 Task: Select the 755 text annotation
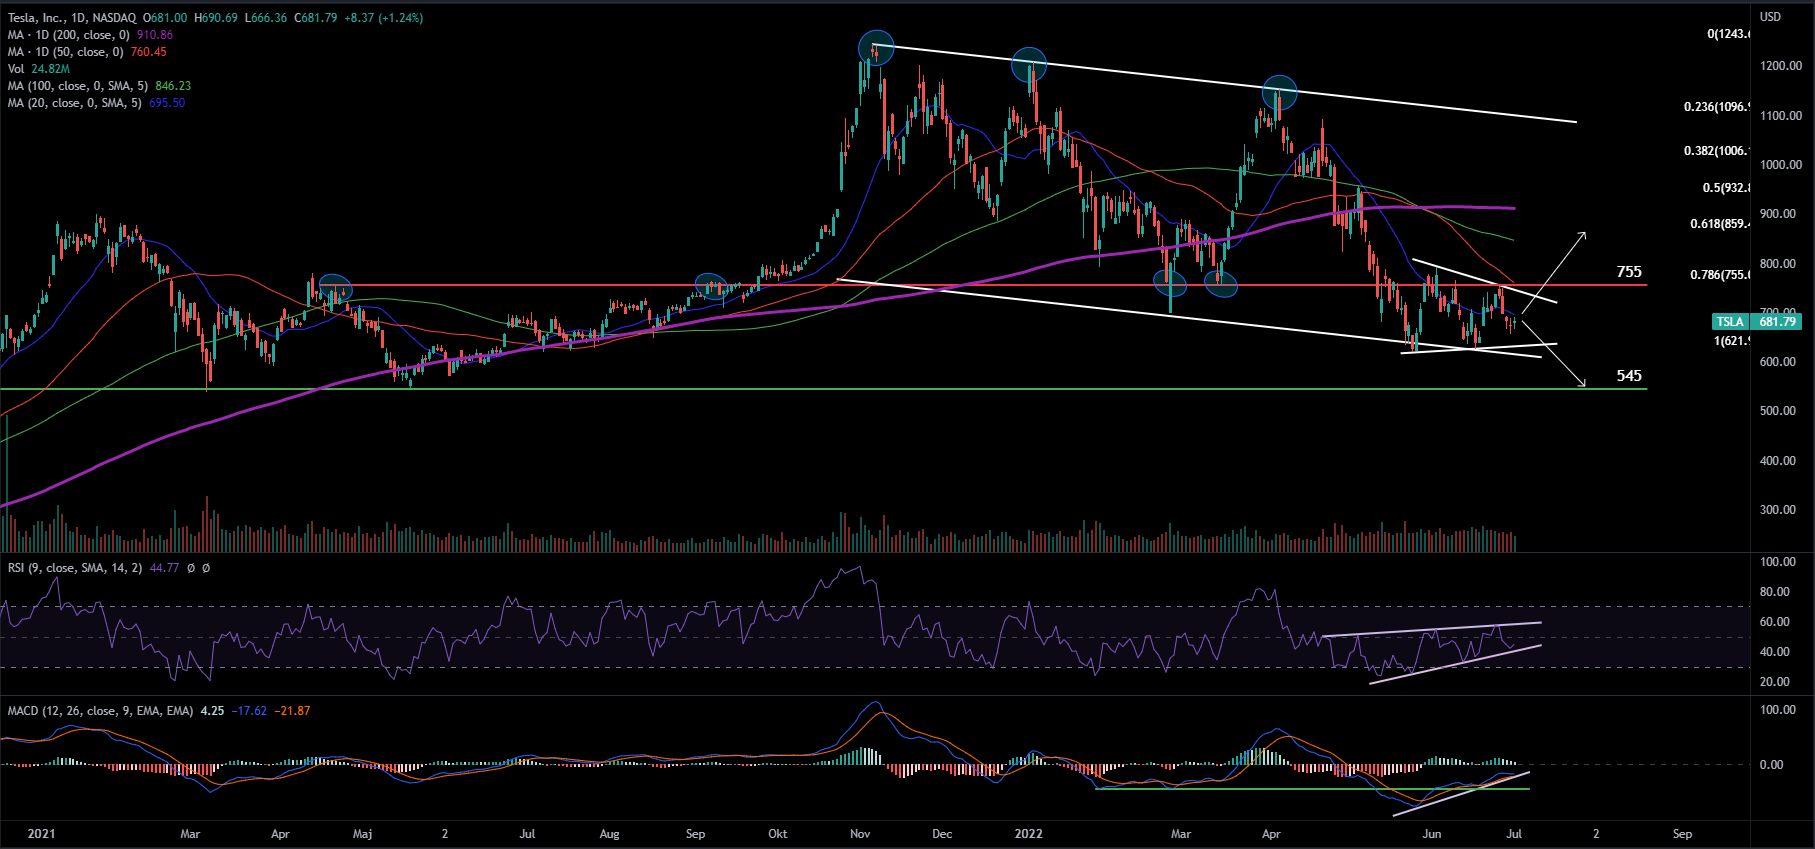point(1629,272)
